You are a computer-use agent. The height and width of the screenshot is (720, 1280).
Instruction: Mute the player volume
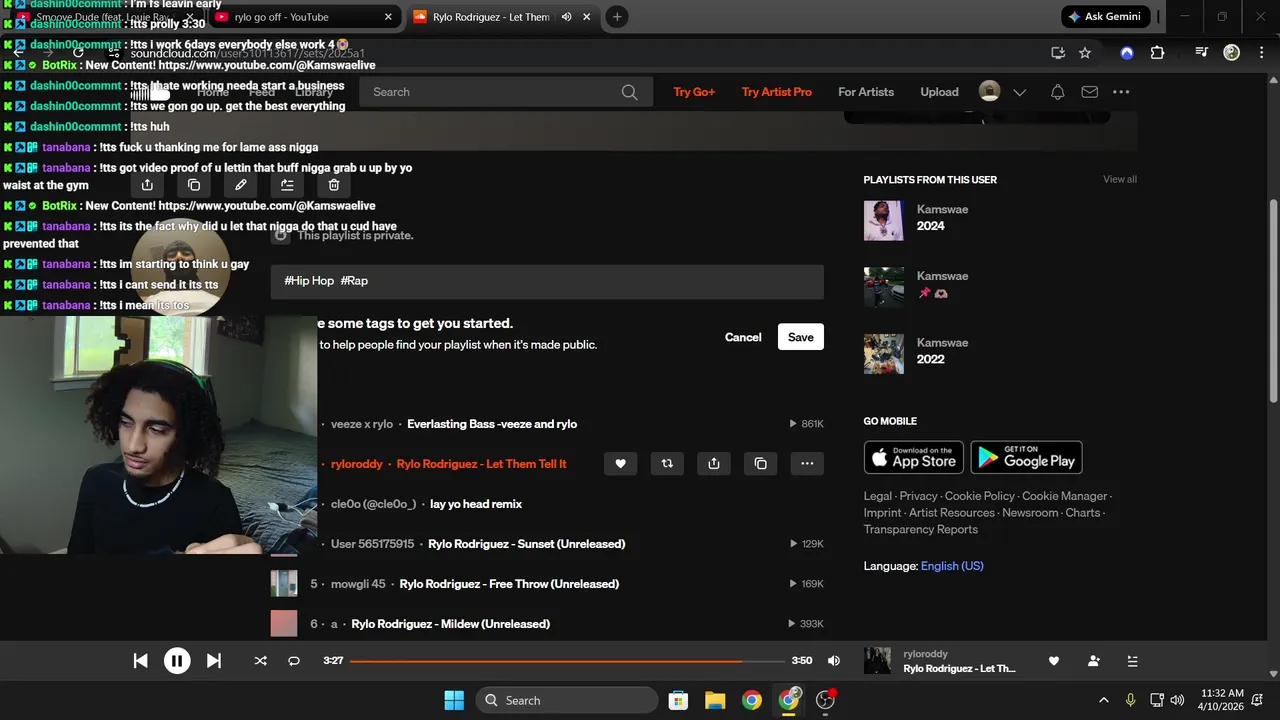pos(834,661)
